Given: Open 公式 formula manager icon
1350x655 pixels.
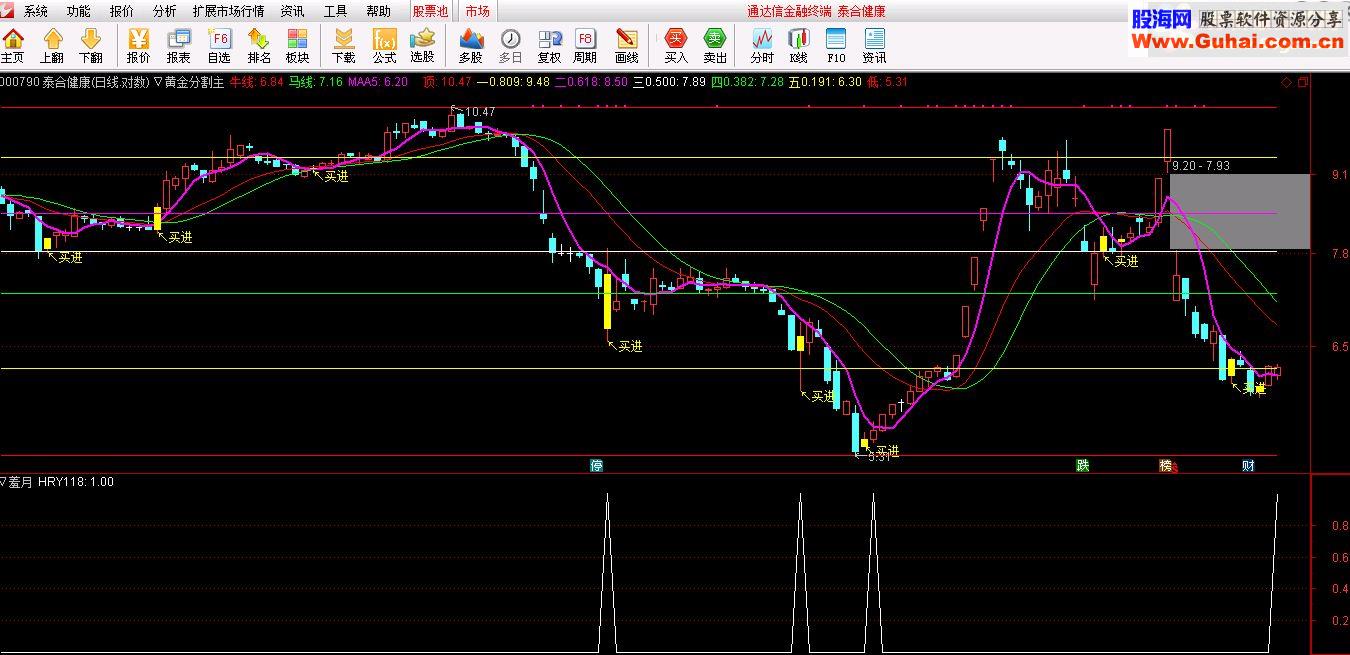Looking at the screenshot, I should 384,46.
